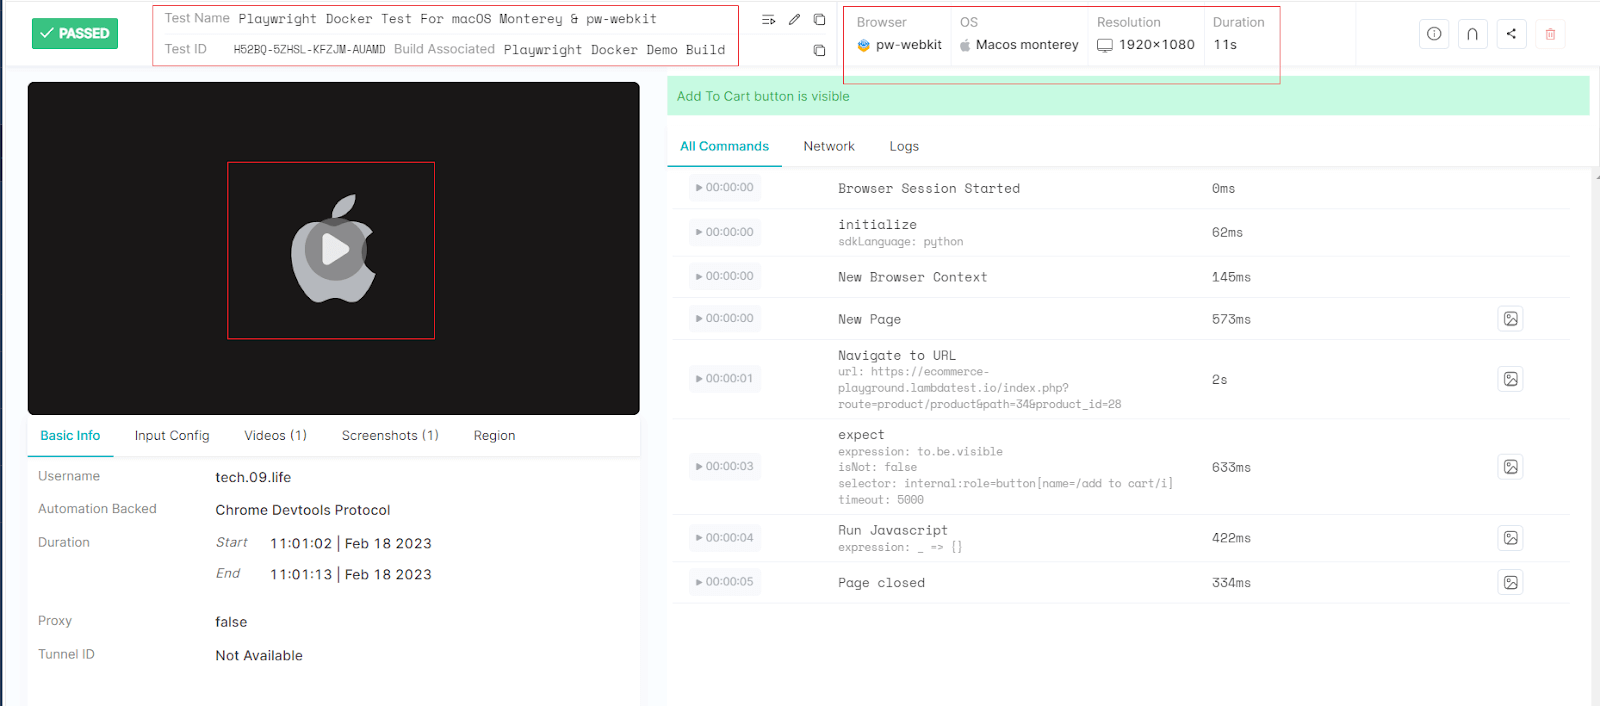This screenshot has width=1600, height=706.
Task: View screenshot for Page closed command
Action: [x=1510, y=582]
